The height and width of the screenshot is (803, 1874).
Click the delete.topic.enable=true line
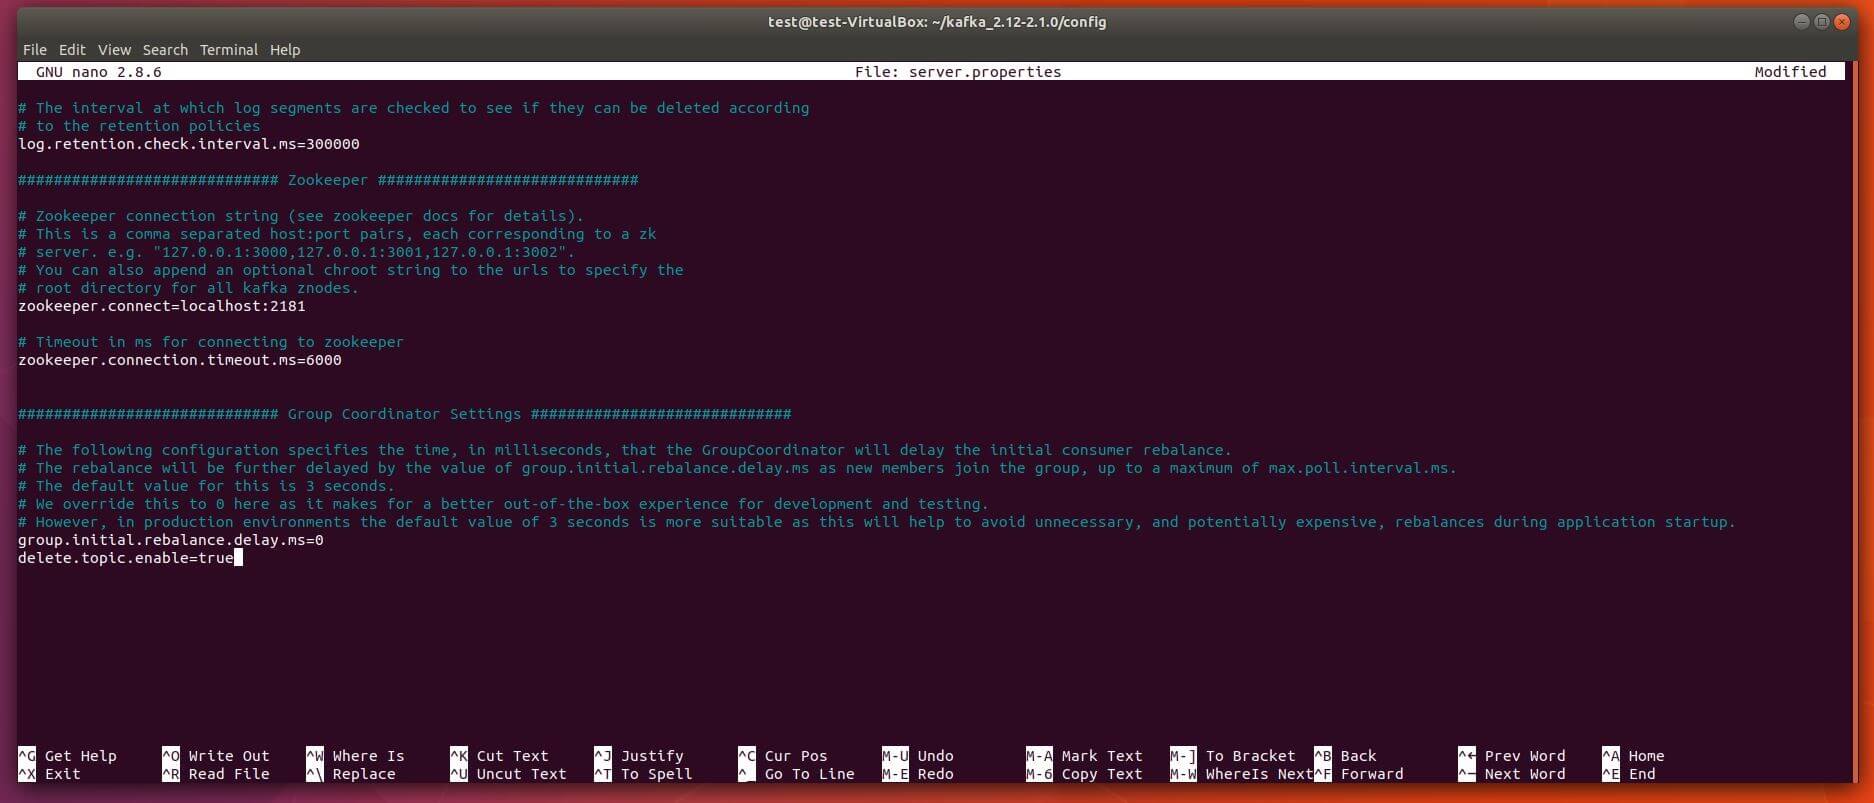point(125,558)
